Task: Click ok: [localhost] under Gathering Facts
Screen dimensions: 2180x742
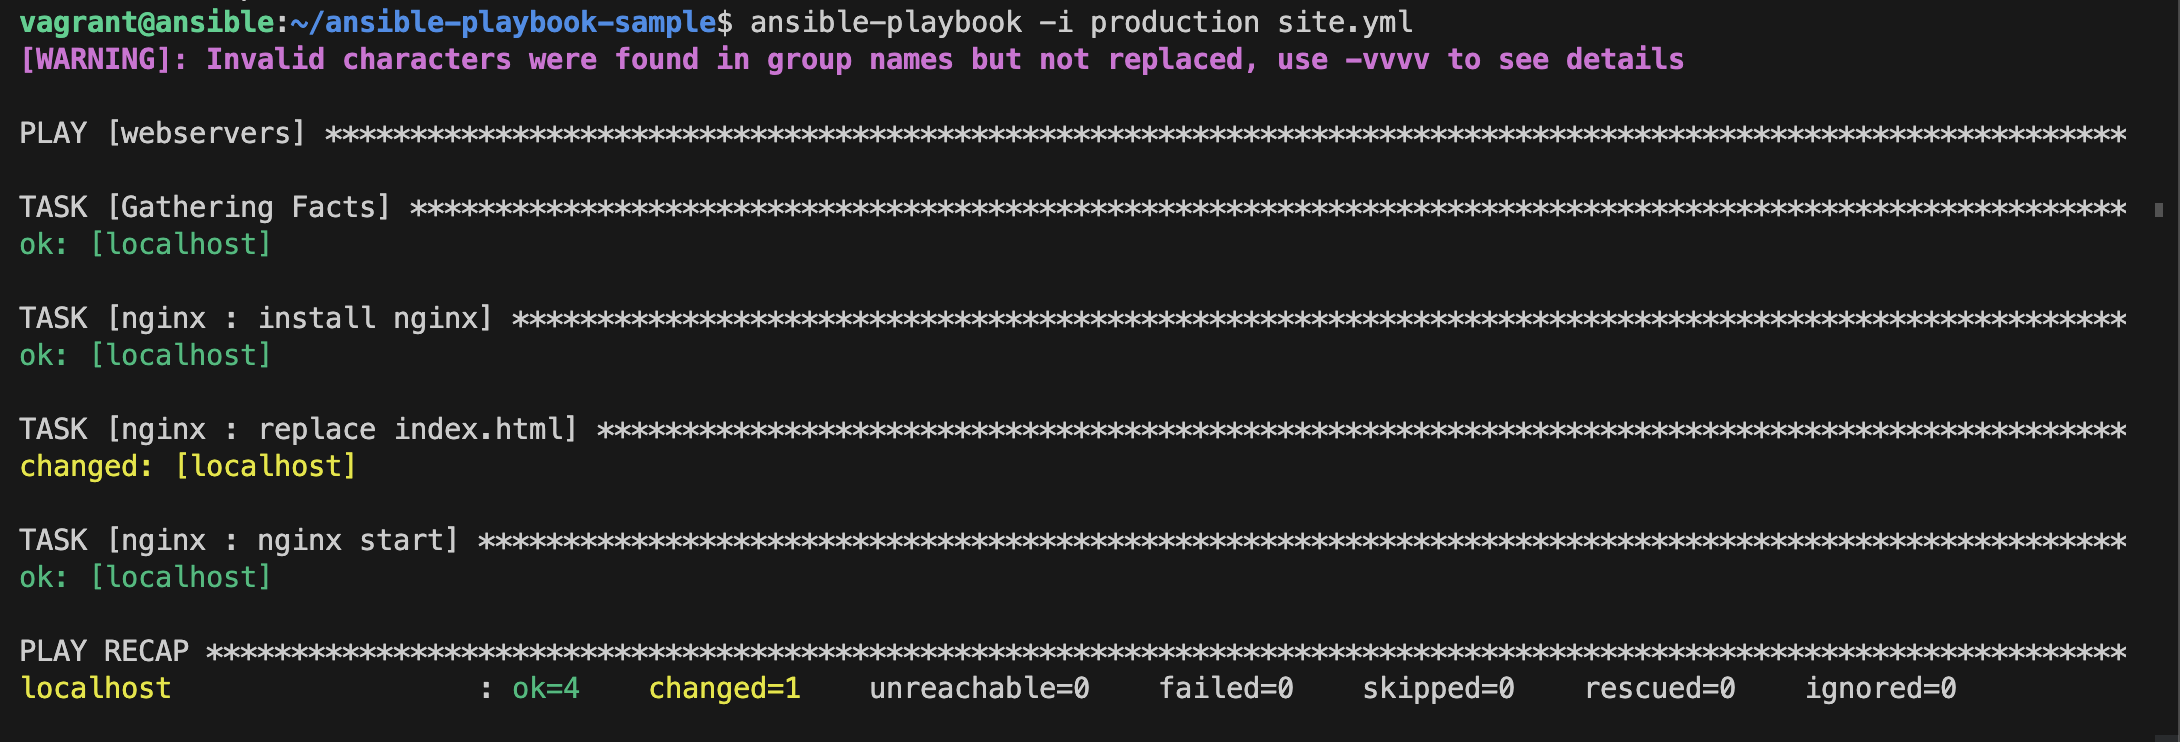Action: click(x=146, y=244)
